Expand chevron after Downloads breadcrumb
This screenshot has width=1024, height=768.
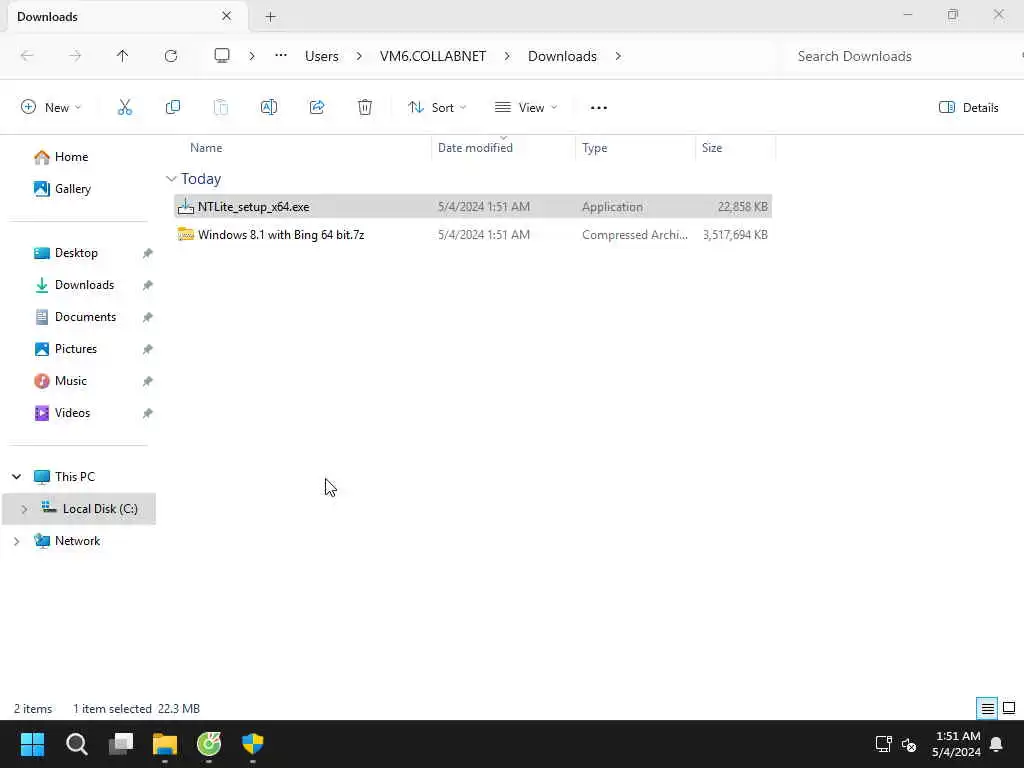pos(618,56)
